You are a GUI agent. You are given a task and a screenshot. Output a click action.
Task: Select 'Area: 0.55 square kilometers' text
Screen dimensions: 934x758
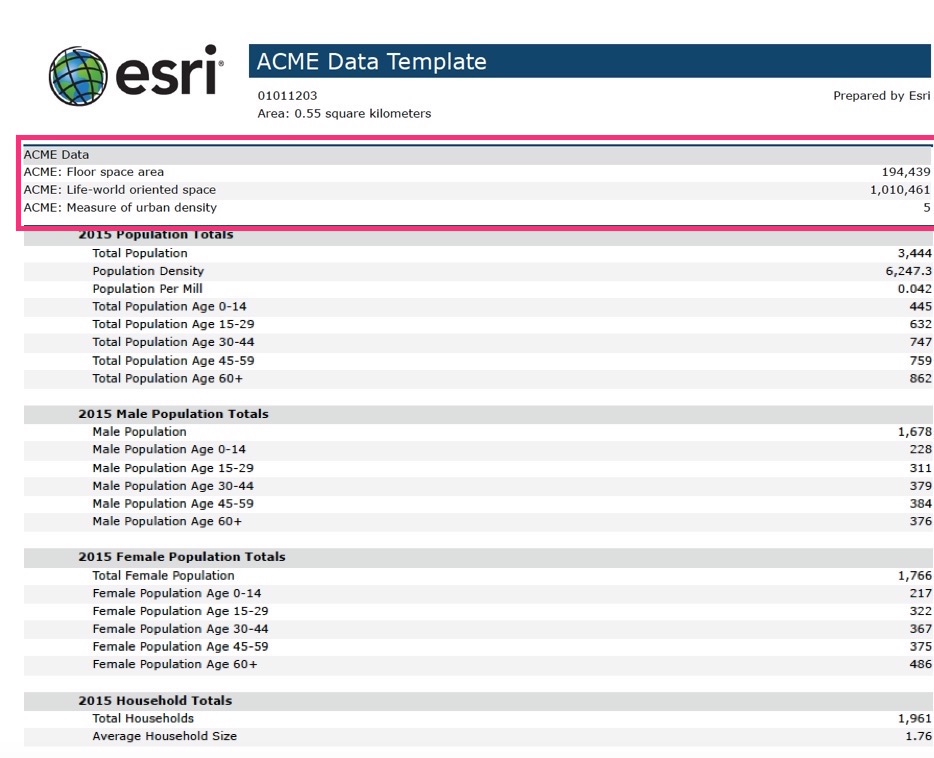tap(344, 114)
